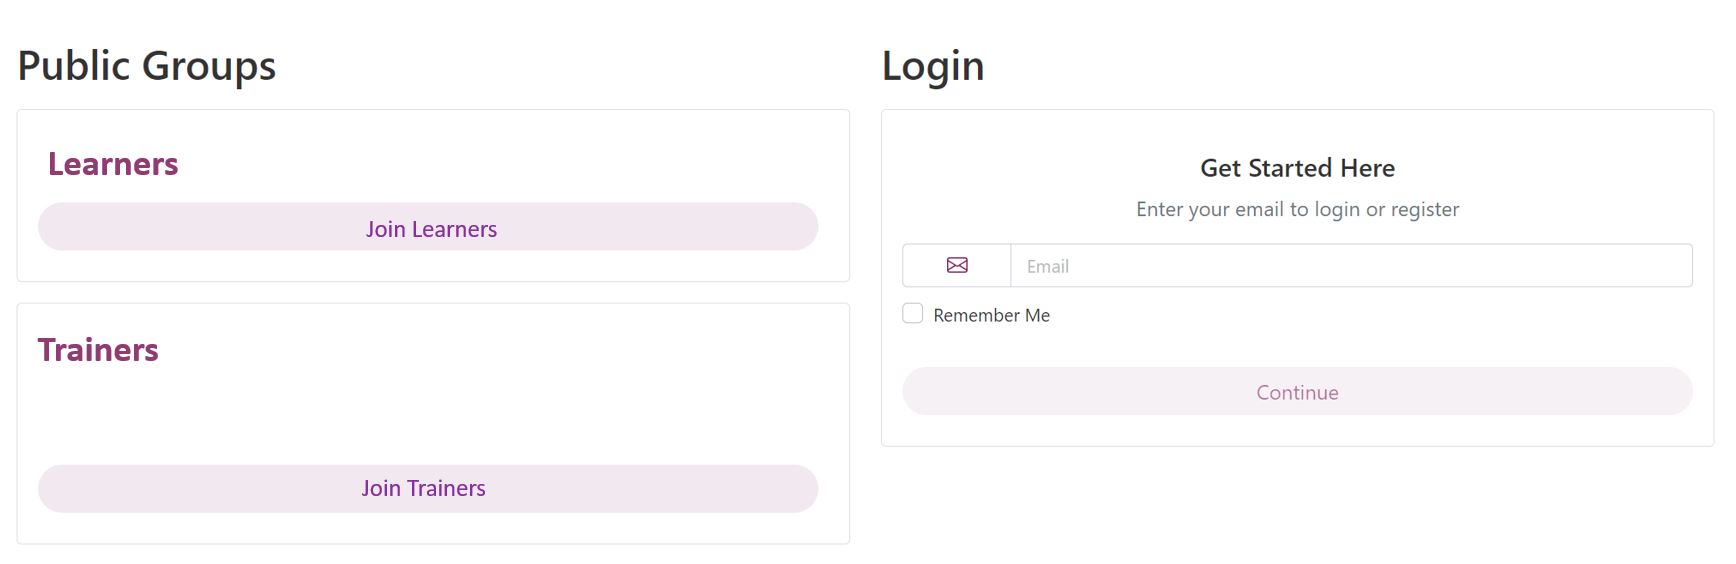Image resolution: width=1736 pixels, height=564 pixels.
Task: Click the Email placeholder text
Action: pyautogui.click(x=1048, y=267)
